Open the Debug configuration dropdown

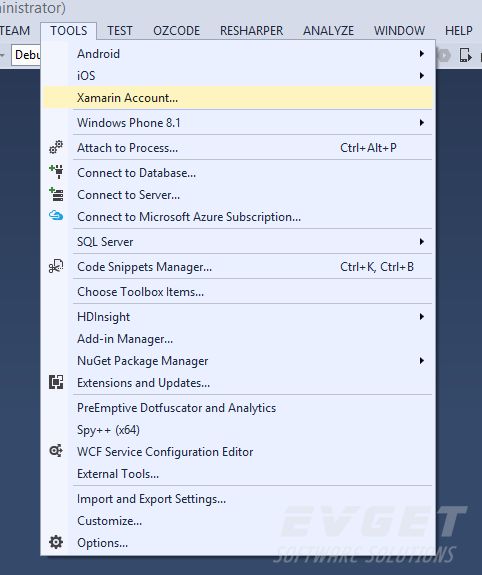(26, 55)
